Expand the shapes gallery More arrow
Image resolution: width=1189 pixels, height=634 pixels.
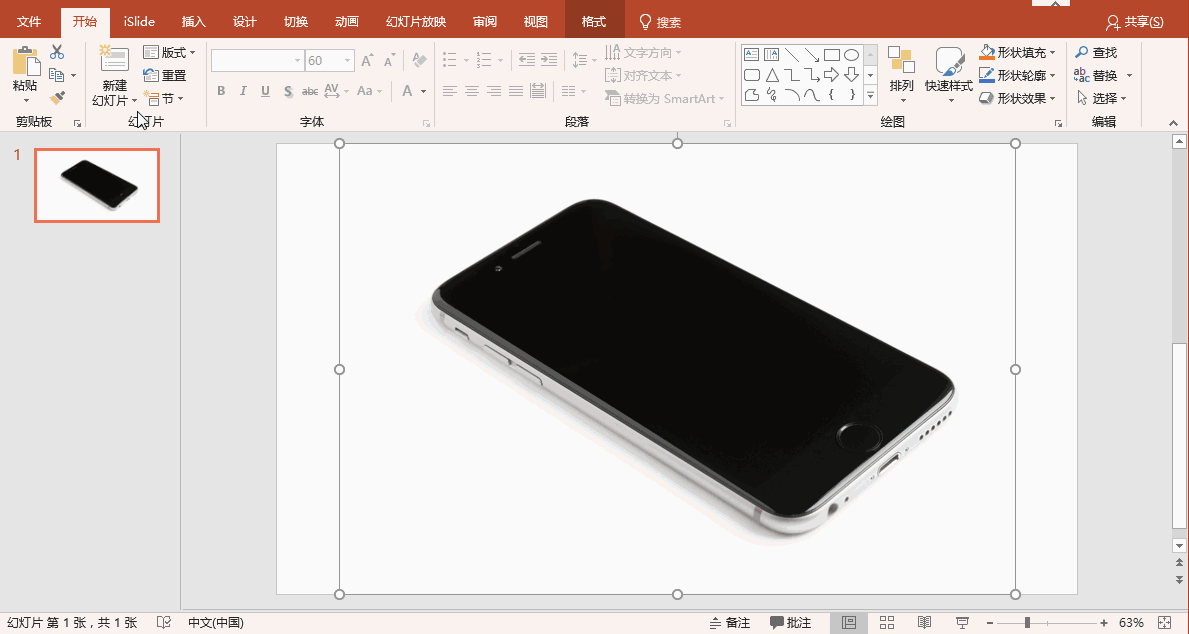pos(870,96)
